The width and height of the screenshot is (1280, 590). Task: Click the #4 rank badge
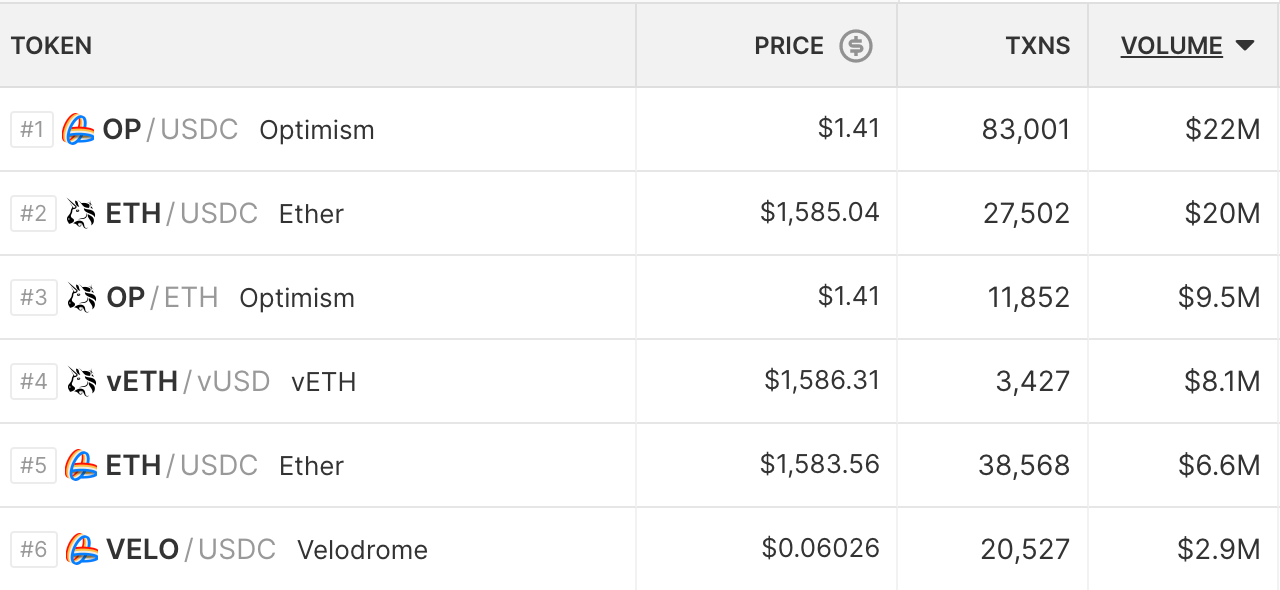33,382
